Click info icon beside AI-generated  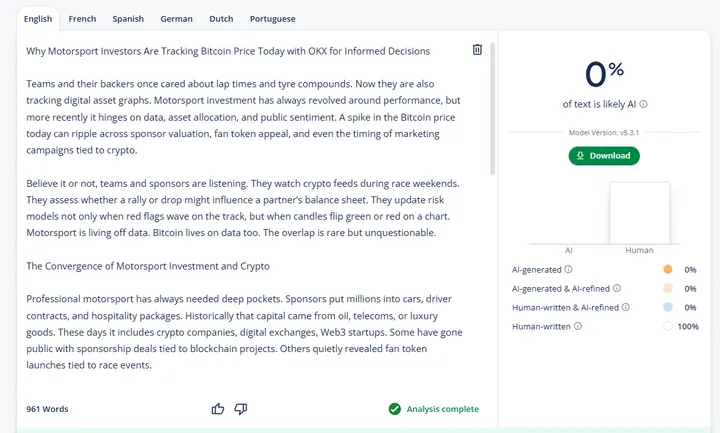[x=568, y=269]
